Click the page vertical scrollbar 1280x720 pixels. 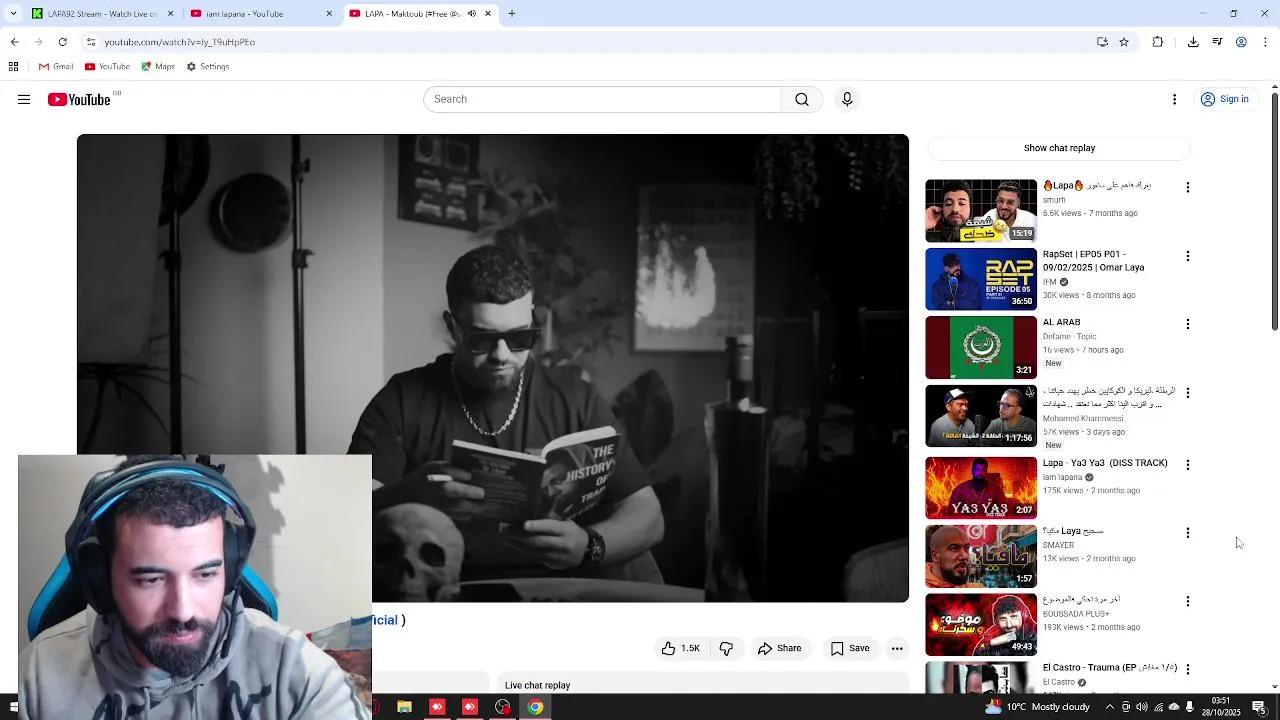tap(1274, 210)
